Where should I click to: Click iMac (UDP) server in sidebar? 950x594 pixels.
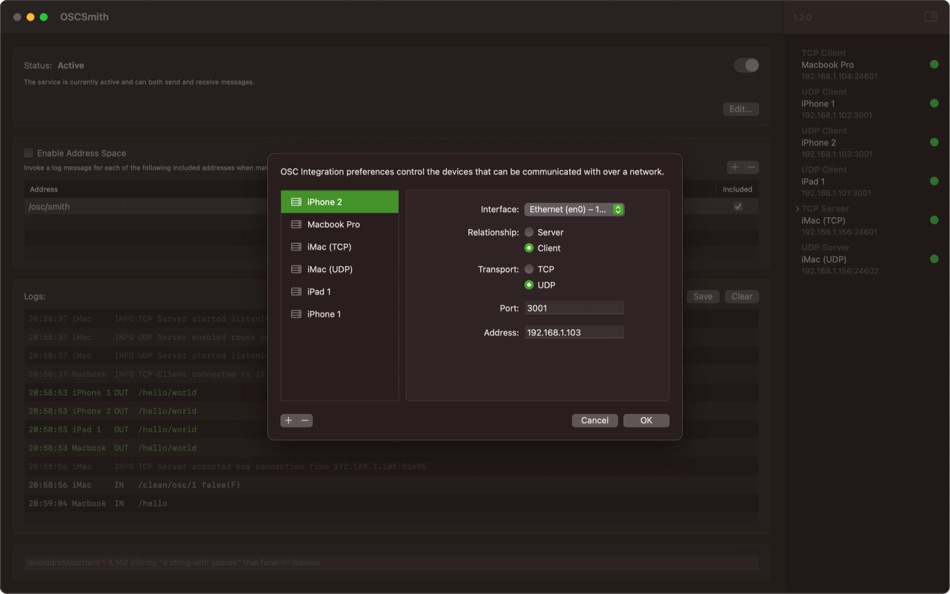pyautogui.click(x=866, y=259)
